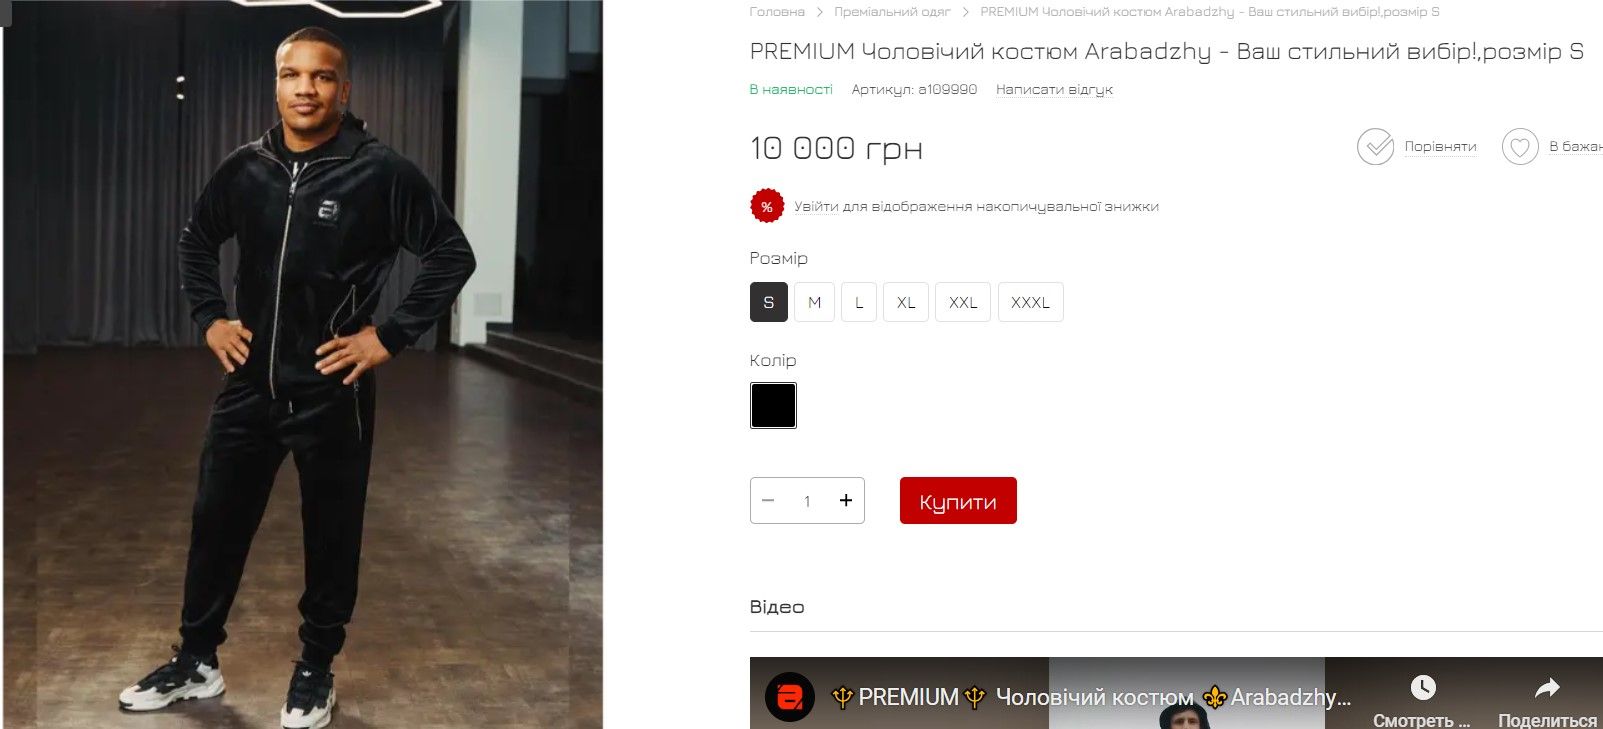Select size XL
The width and height of the screenshot is (1603, 729).
click(906, 302)
